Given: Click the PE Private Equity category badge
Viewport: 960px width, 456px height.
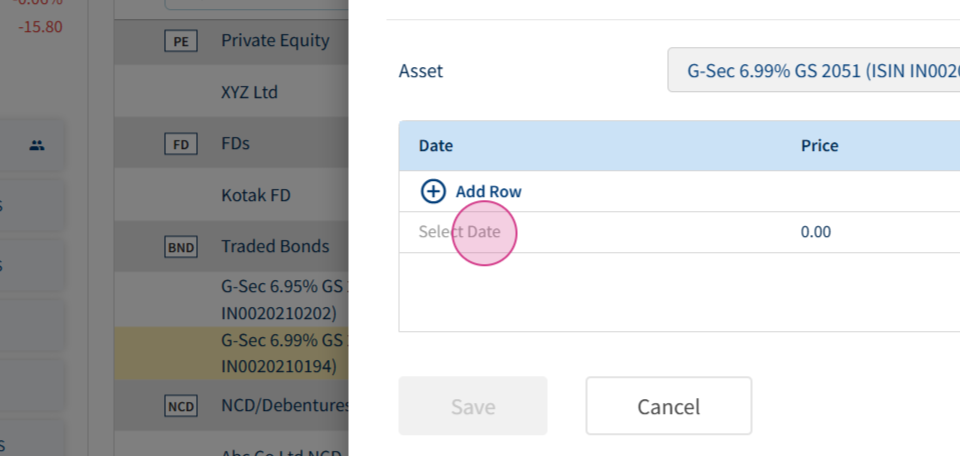Looking at the screenshot, I should 181,41.
